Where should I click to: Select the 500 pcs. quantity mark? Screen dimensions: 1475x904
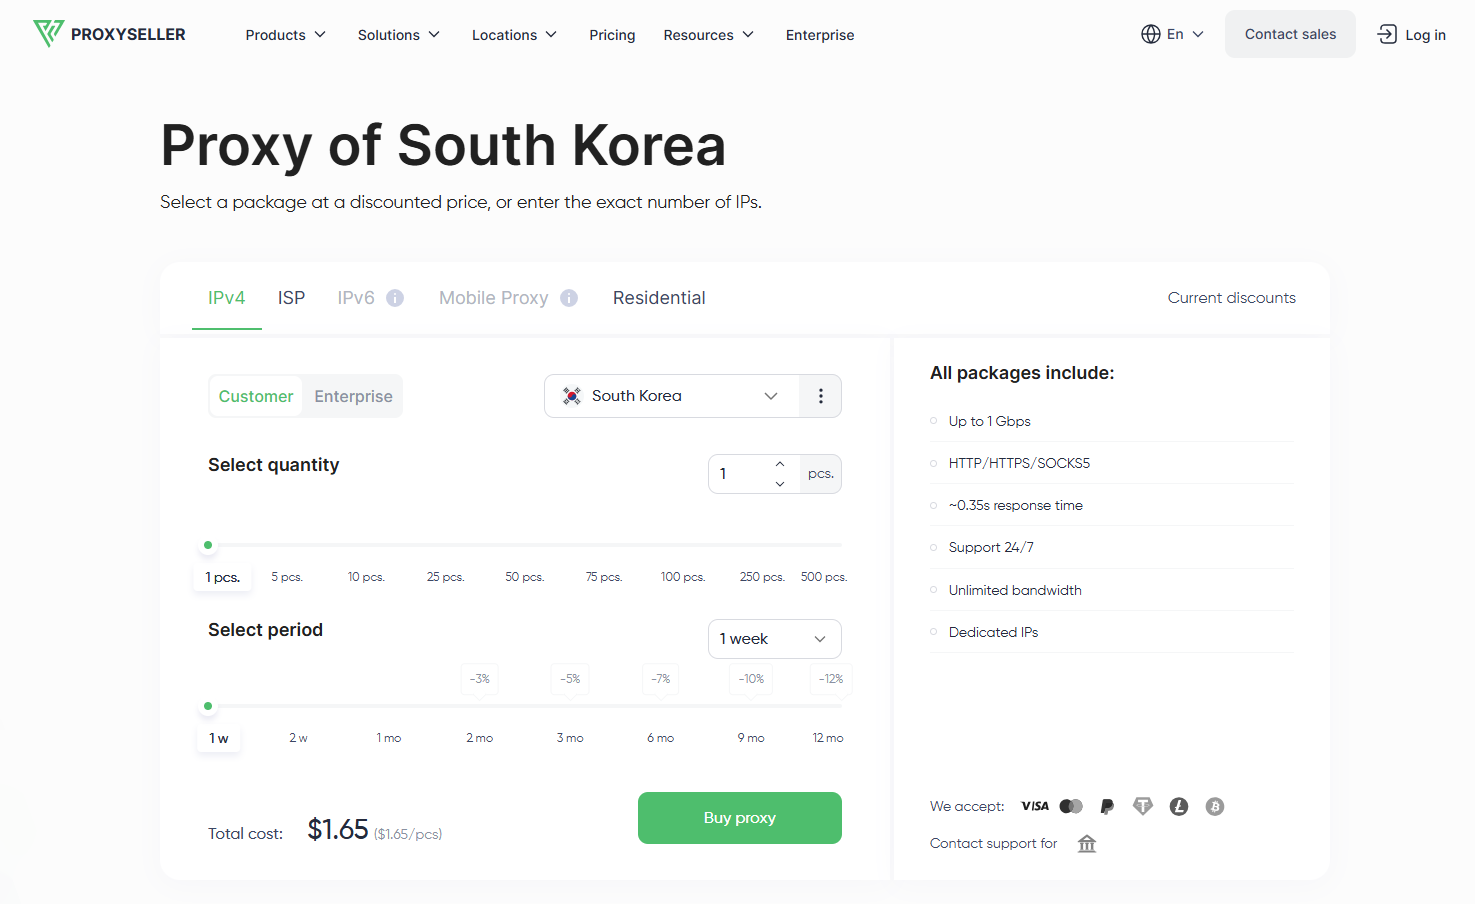(824, 577)
